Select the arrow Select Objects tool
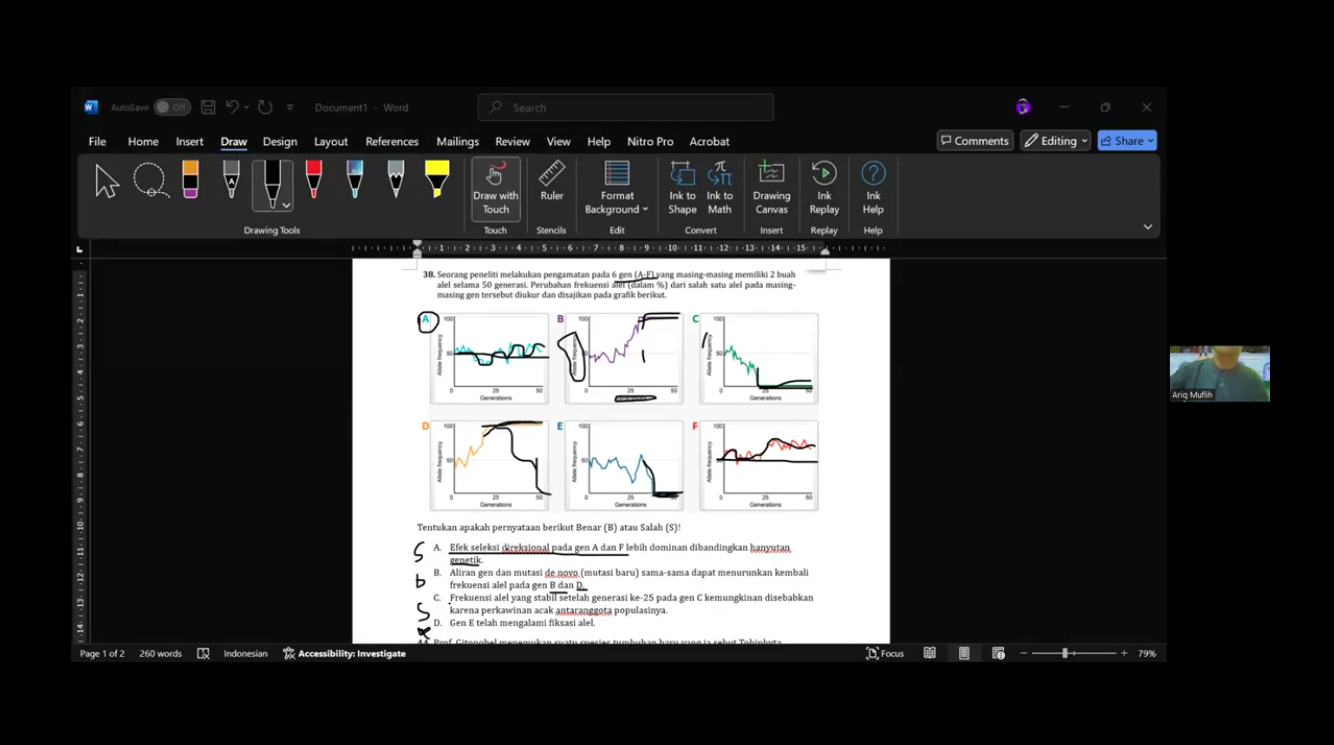The image size is (1334, 745). [106, 181]
